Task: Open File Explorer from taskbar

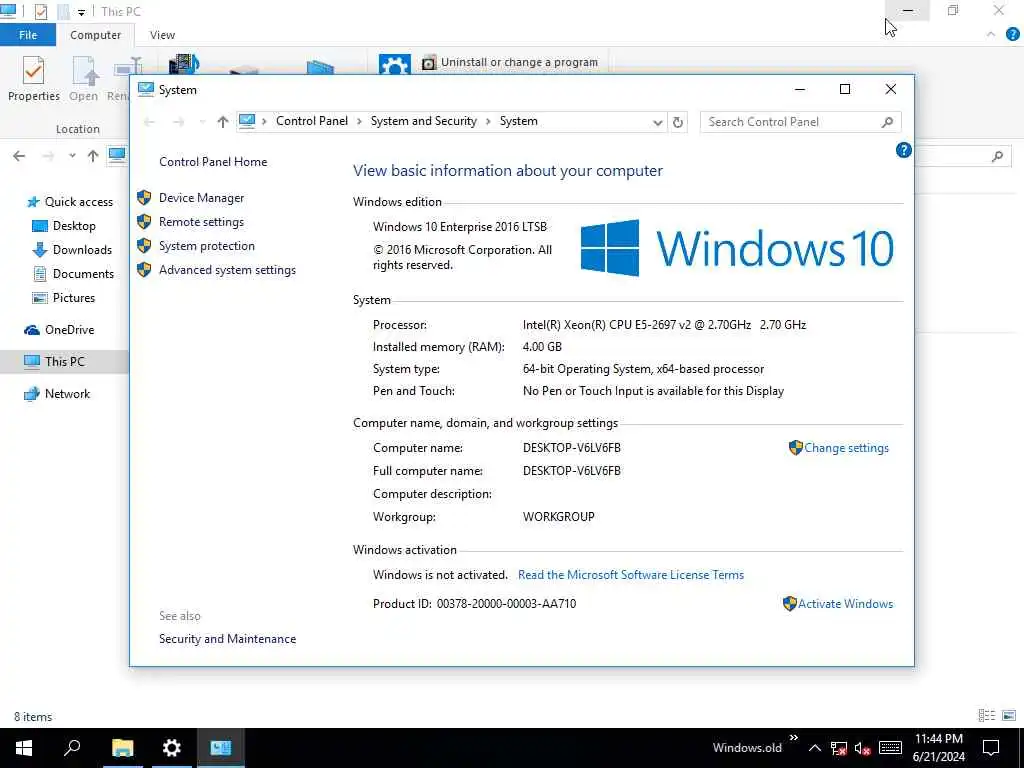Action: point(122,748)
